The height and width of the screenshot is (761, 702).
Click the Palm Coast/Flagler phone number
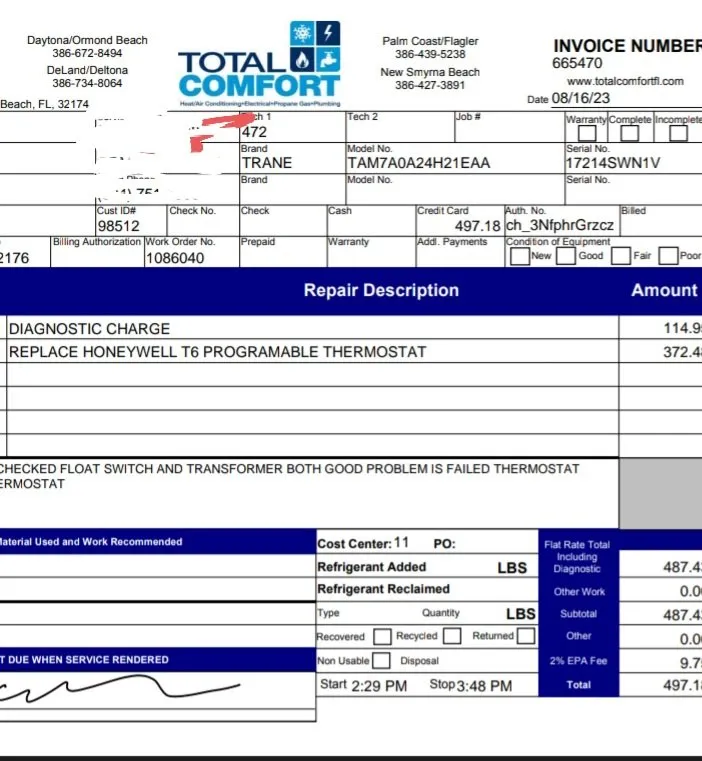click(x=430, y=55)
